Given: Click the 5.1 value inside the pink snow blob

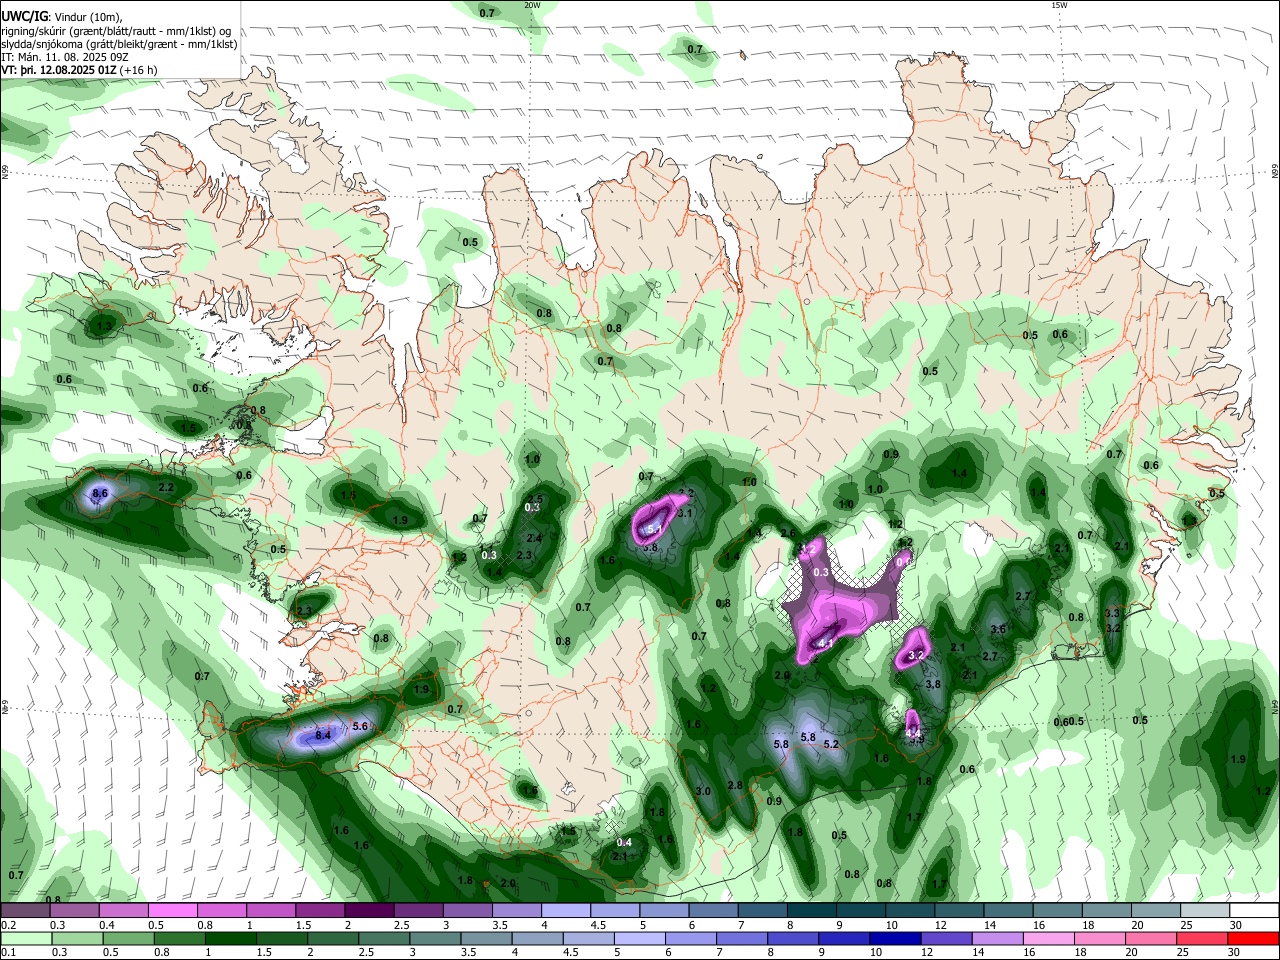Looking at the screenshot, I should click(x=655, y=529).
